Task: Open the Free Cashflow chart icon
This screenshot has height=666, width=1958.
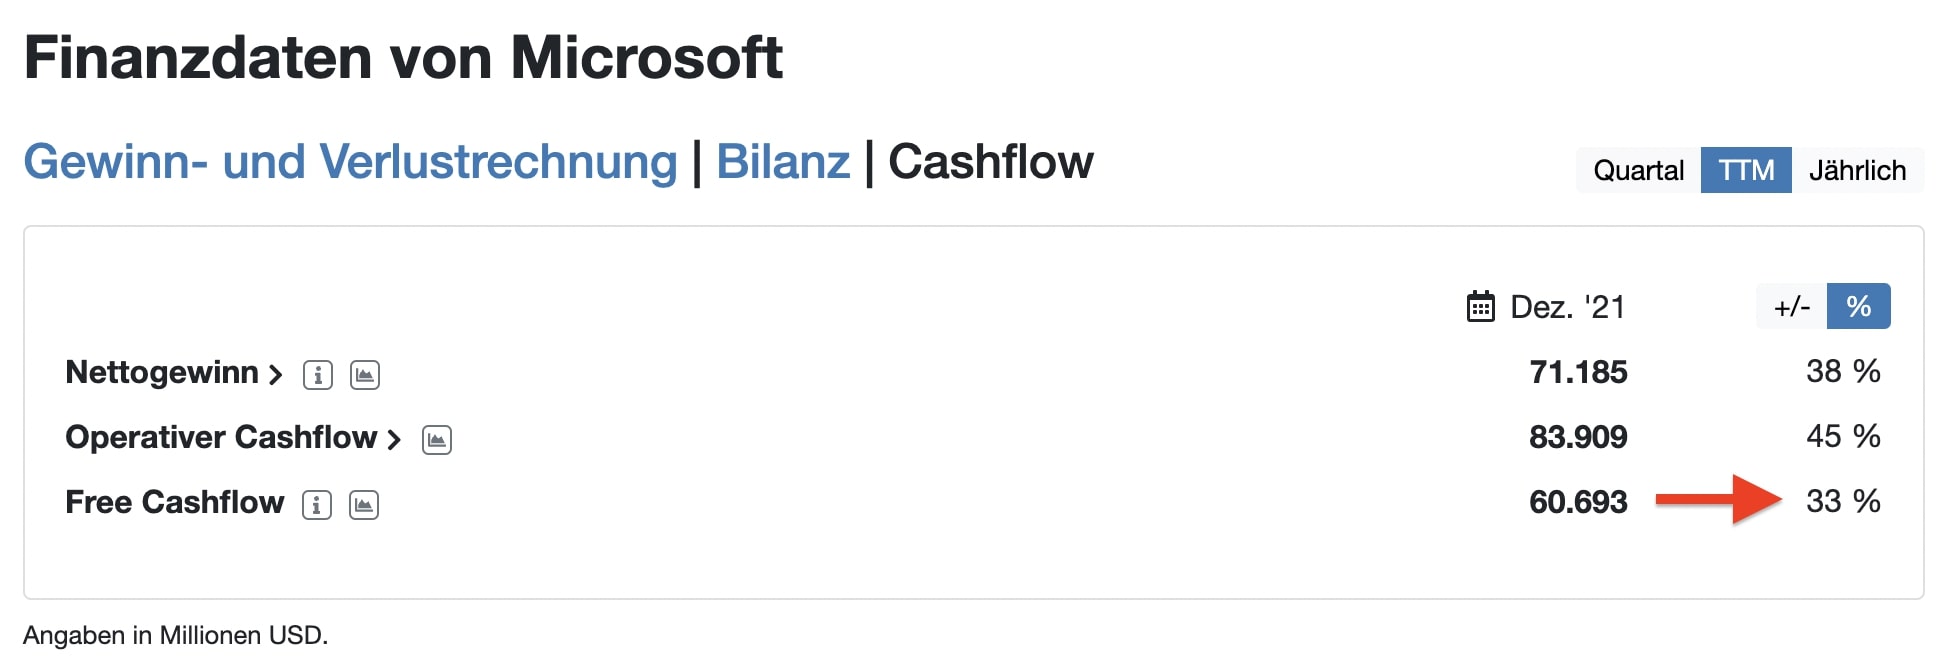Action: tap(364, 505)
